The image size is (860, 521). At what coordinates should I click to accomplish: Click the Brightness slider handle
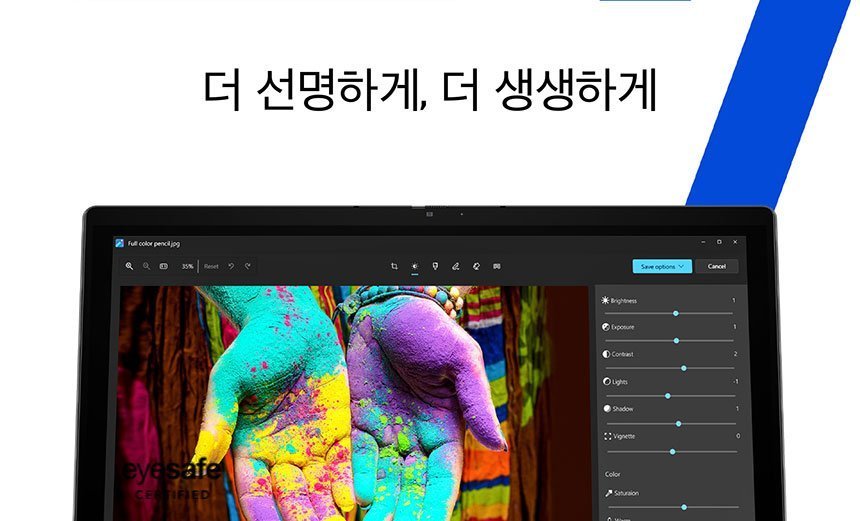click(x=676, y=313)
